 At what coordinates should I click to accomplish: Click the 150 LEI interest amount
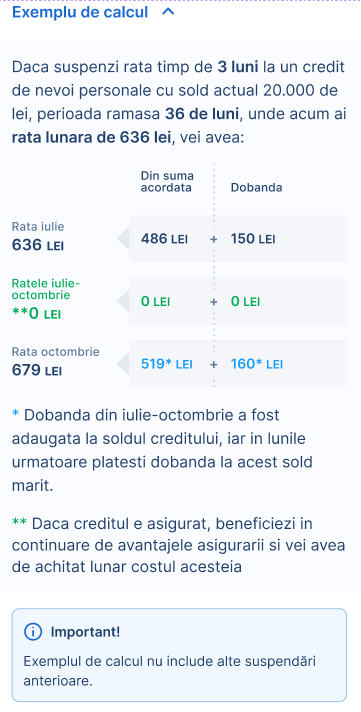click(253, 239)
